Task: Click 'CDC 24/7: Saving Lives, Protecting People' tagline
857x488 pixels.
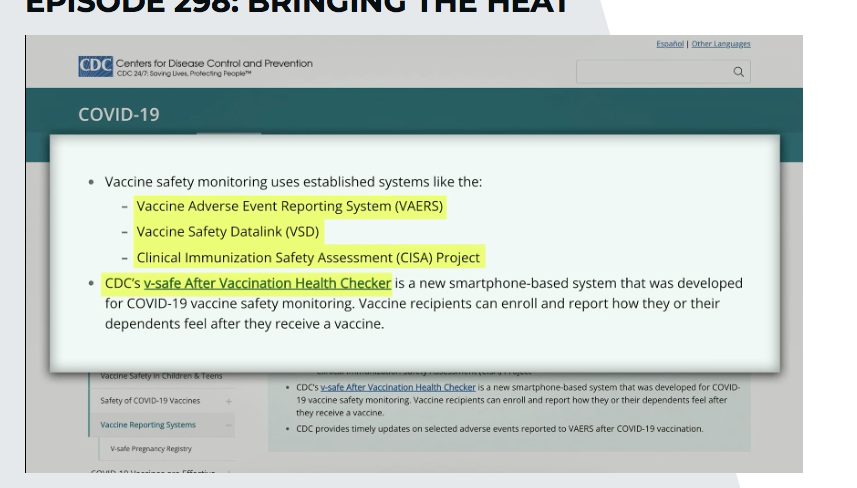Action: (184, 74)
